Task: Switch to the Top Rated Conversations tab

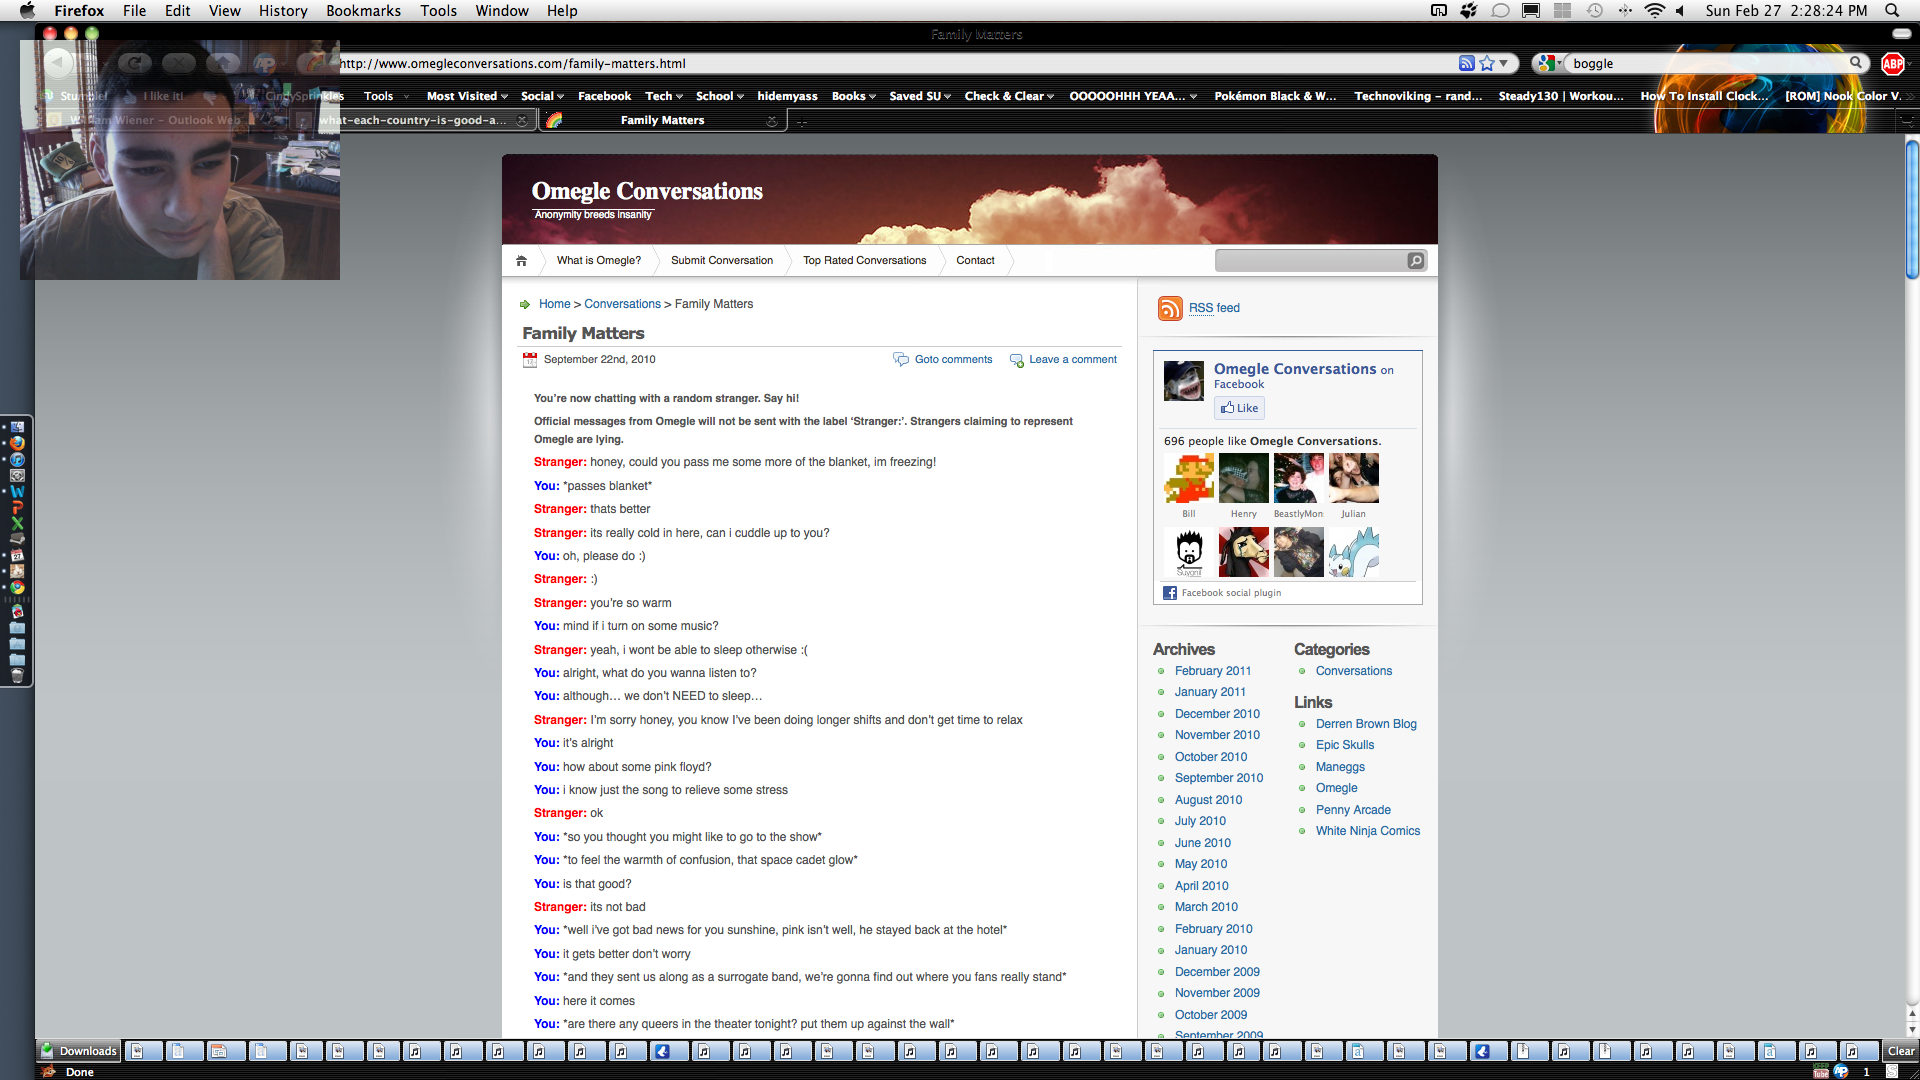Action: pyautogui.click(x=864, y=261)
